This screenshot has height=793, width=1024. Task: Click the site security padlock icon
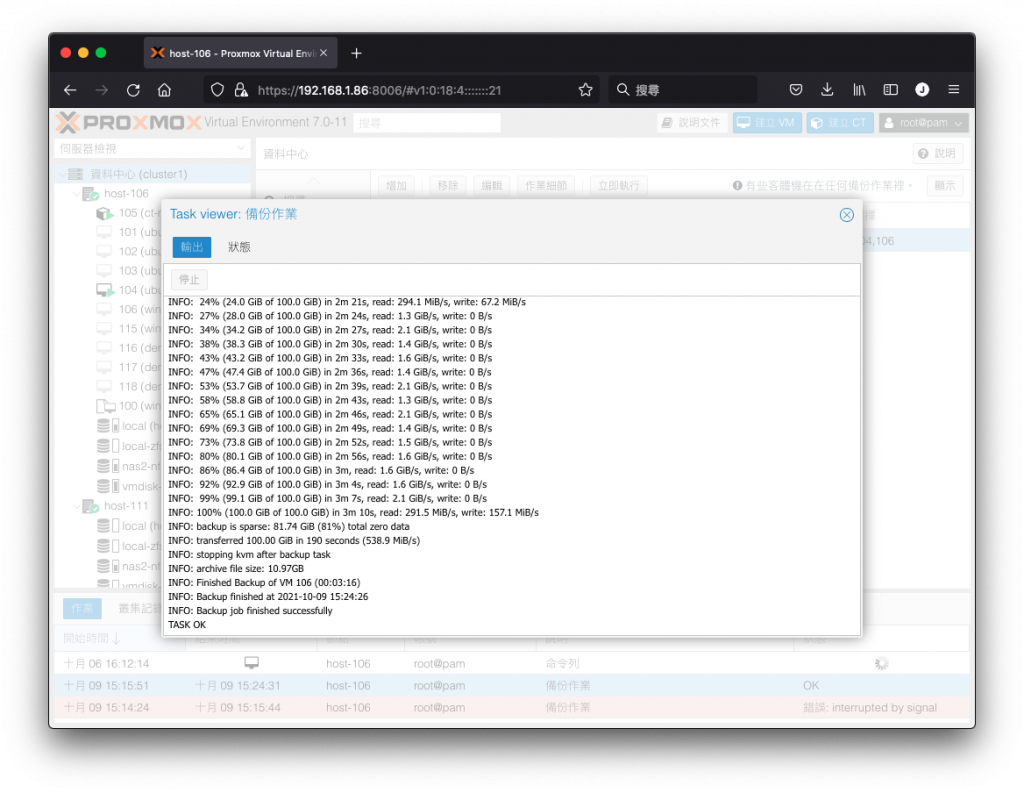241,90
